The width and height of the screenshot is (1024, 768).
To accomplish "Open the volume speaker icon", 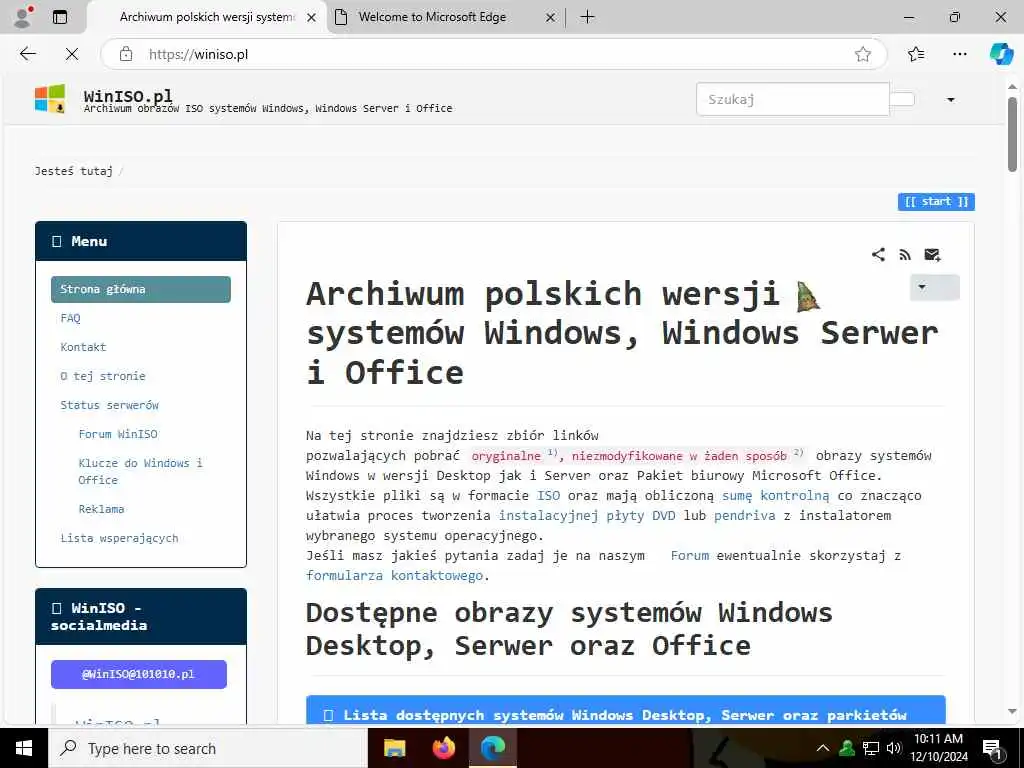I will pos(893,748).
